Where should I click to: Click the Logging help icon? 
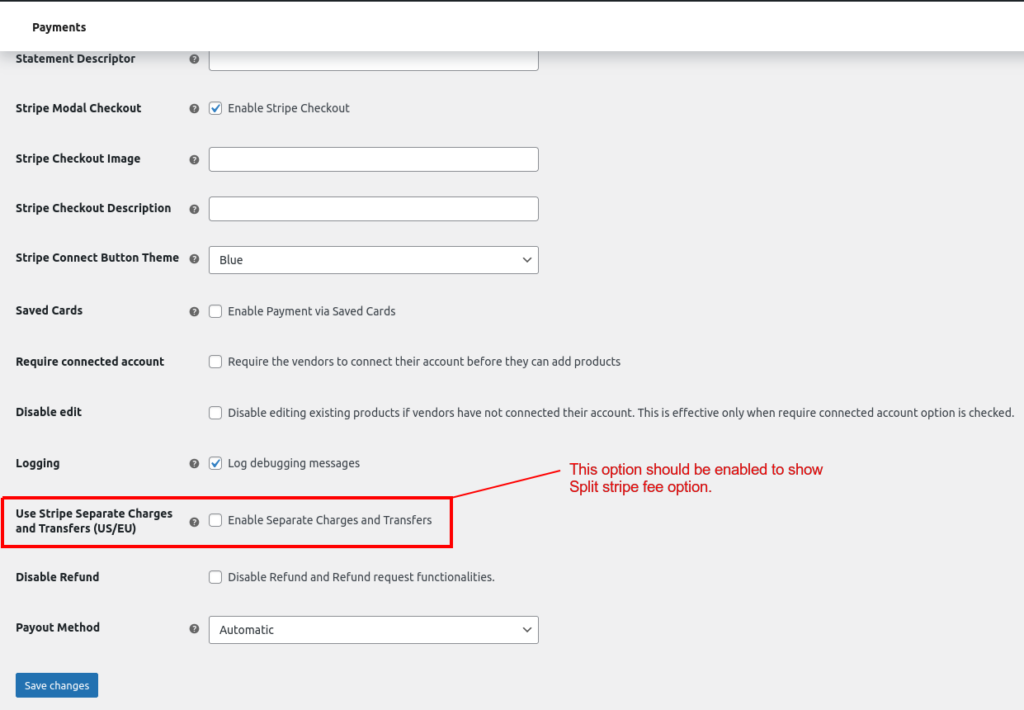pyautogui.click(x=194, y=464)
